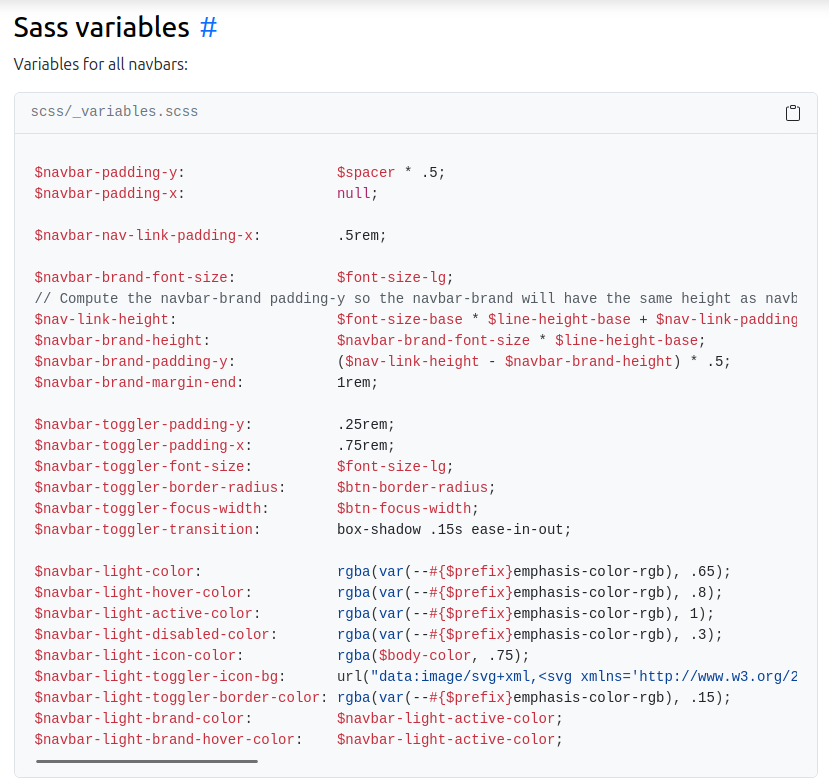Click $navbar-light-disabled-color variable
Viewport: 829px width, 783px height.
[x=152, y=635]
